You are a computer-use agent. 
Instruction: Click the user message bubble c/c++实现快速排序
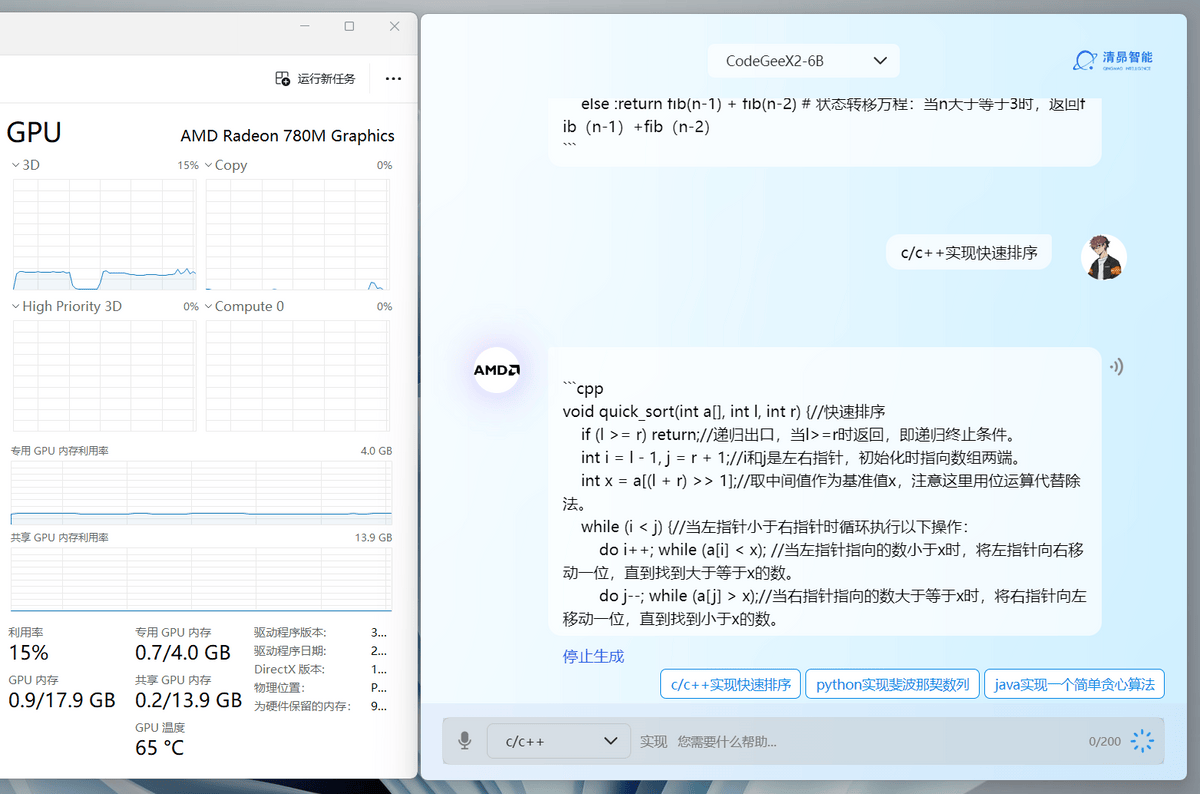pyautogui.click(x=968, y=253)
